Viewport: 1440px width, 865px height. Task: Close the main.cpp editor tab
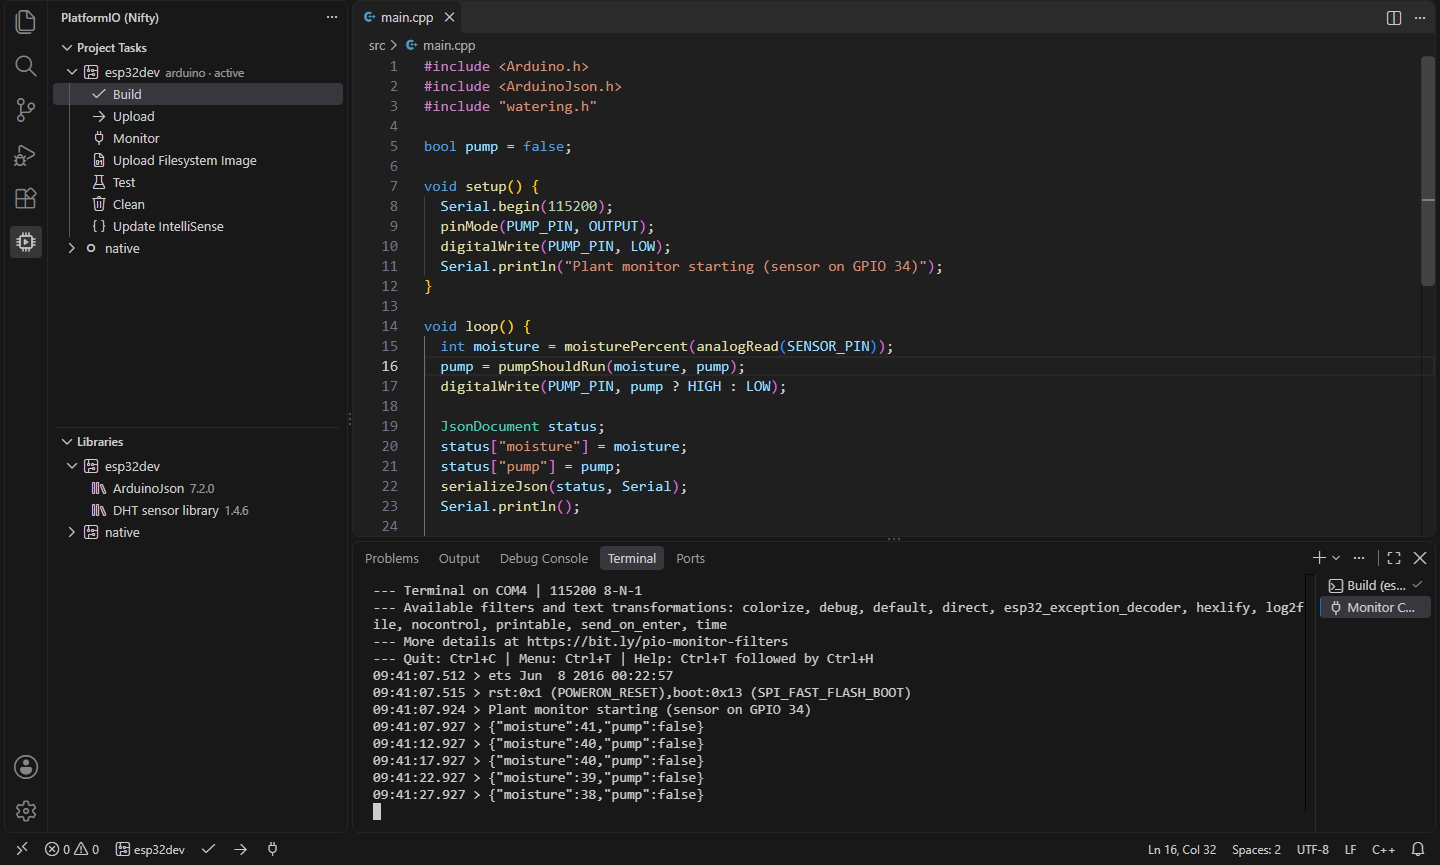450,17
